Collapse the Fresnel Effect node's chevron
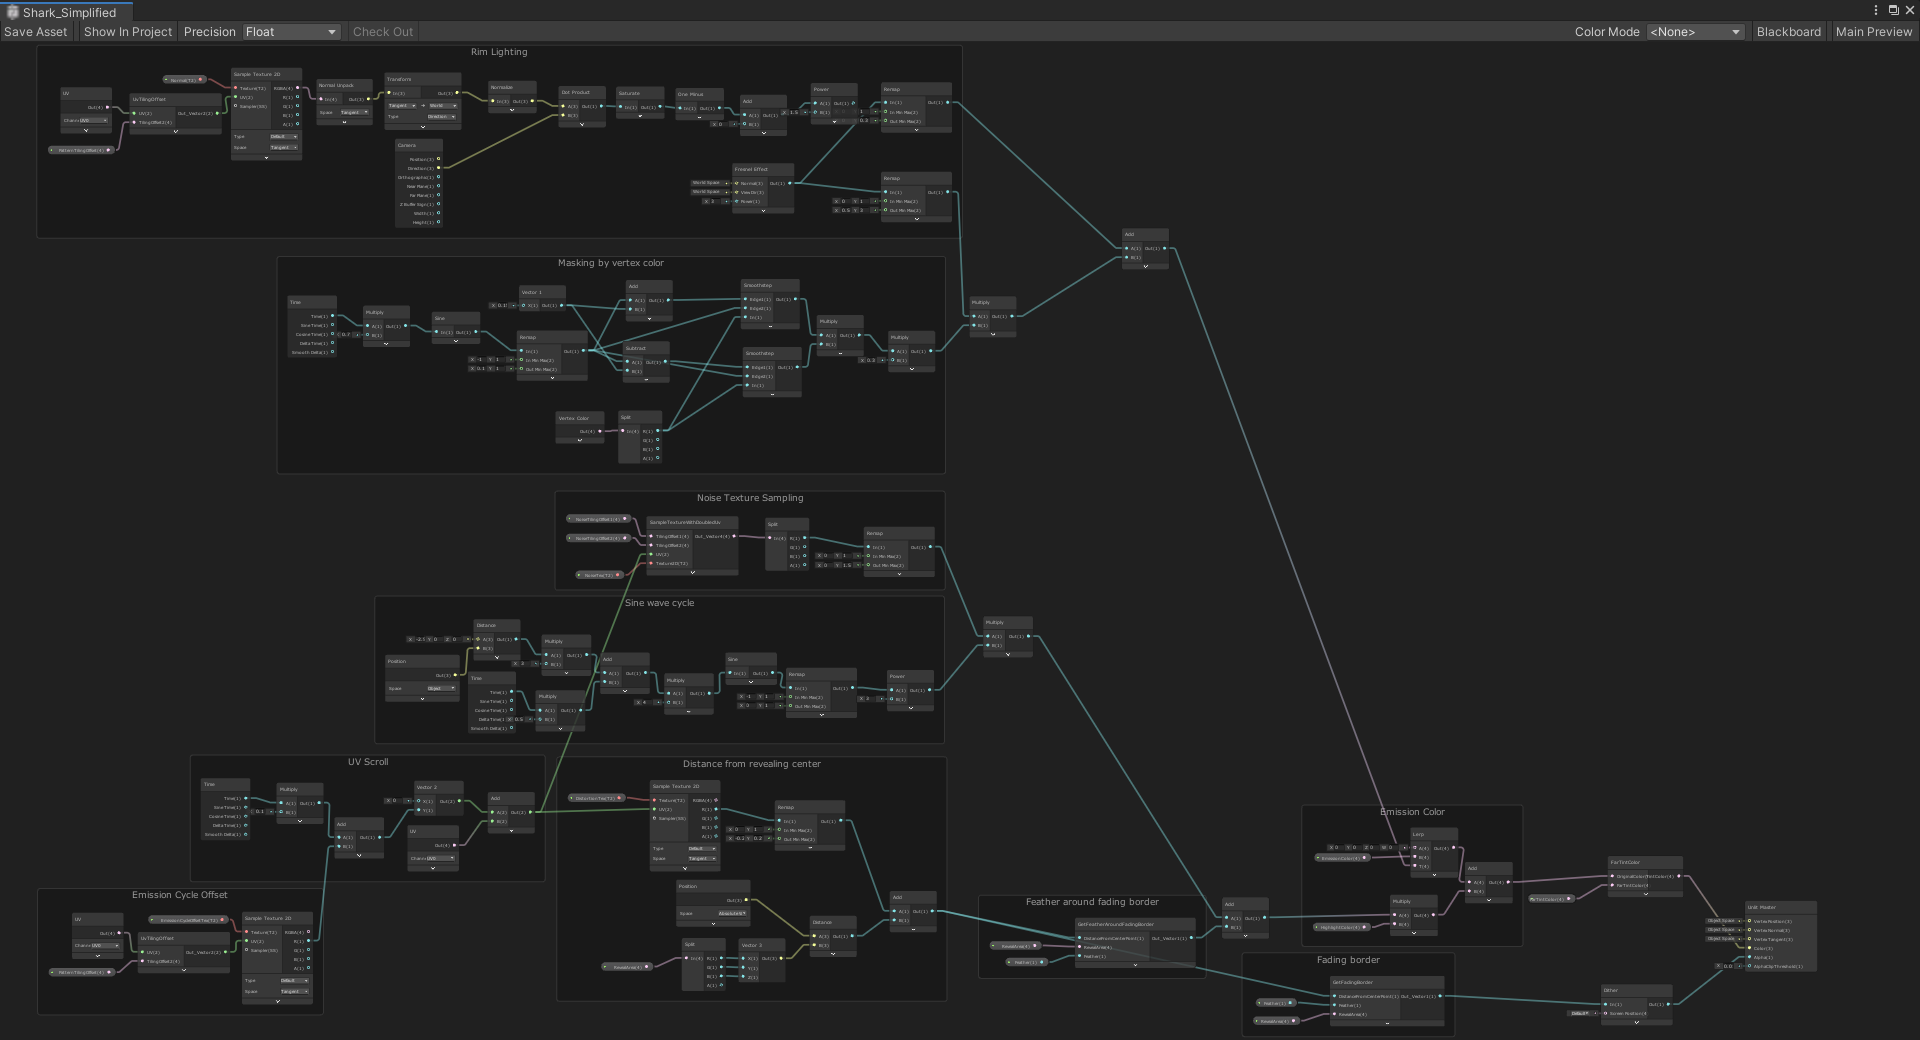1920x1040 pixels. click(x=763, y=211)
